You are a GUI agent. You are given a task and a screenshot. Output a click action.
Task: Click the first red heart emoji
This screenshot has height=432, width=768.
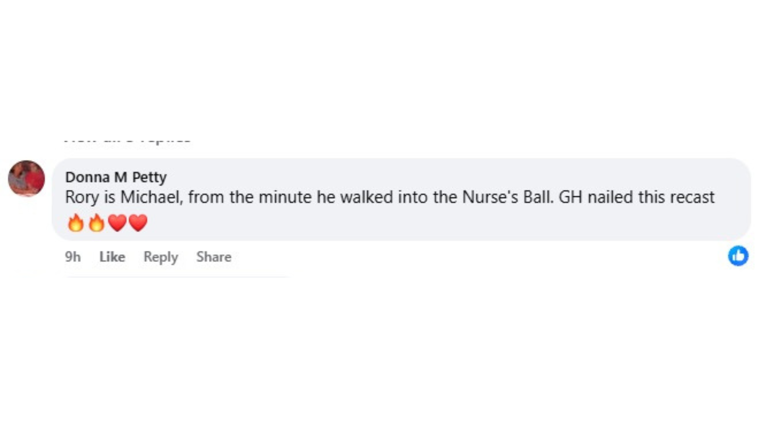(117, 222)
